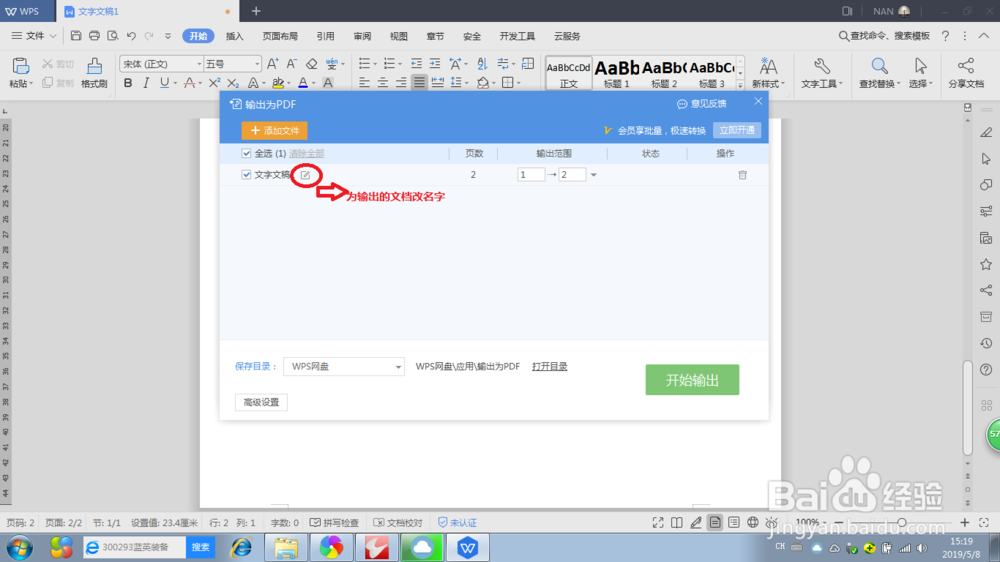Viewport: 1000px width, 562px height.
Task: Toggle the 文字文稿 row checkbox
Action: tap(246, 175)
